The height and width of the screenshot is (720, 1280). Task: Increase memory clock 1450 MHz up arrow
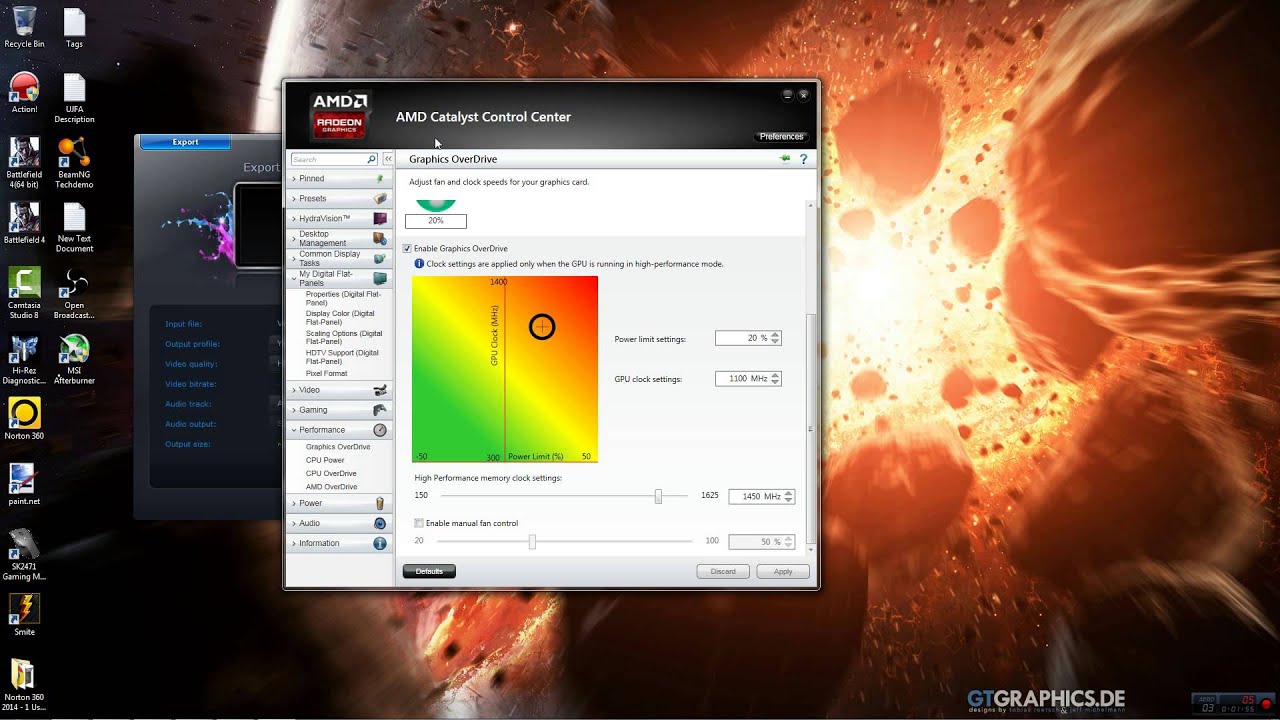click(789, 493)
